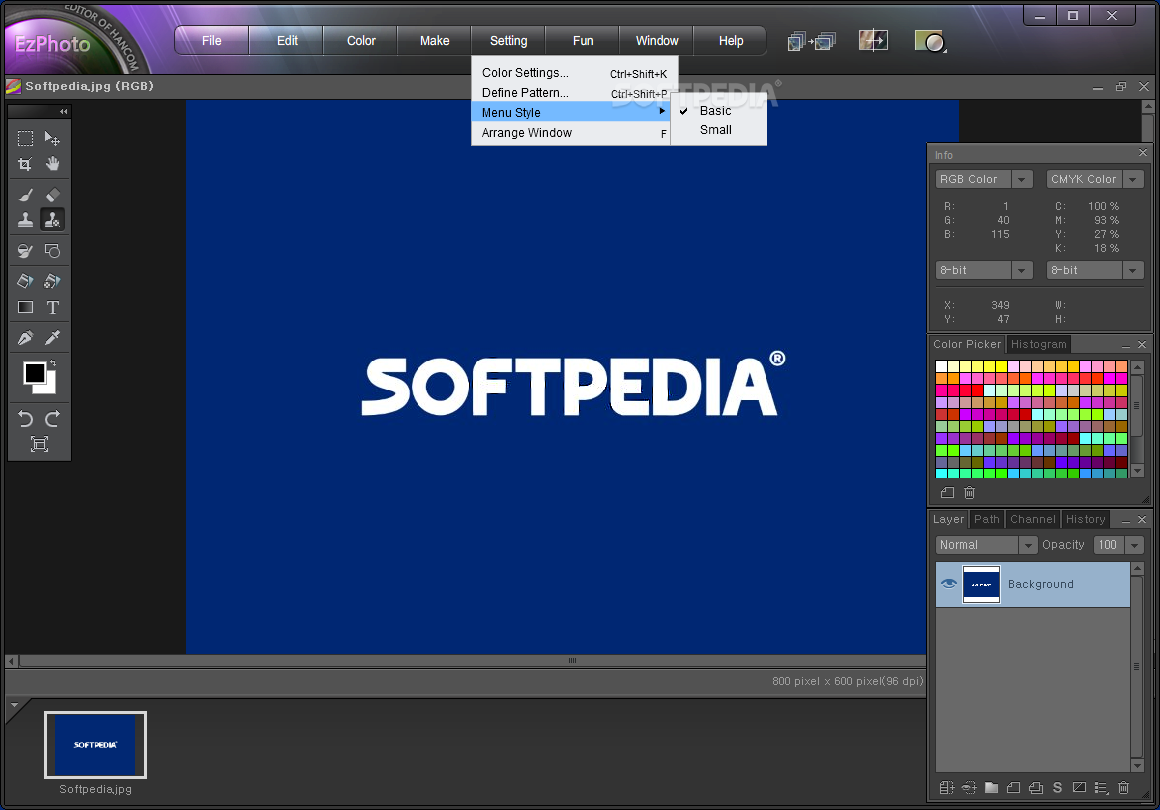Open the Make menu
Viewport: 1160px width, 810px height.
coord(434,41)
